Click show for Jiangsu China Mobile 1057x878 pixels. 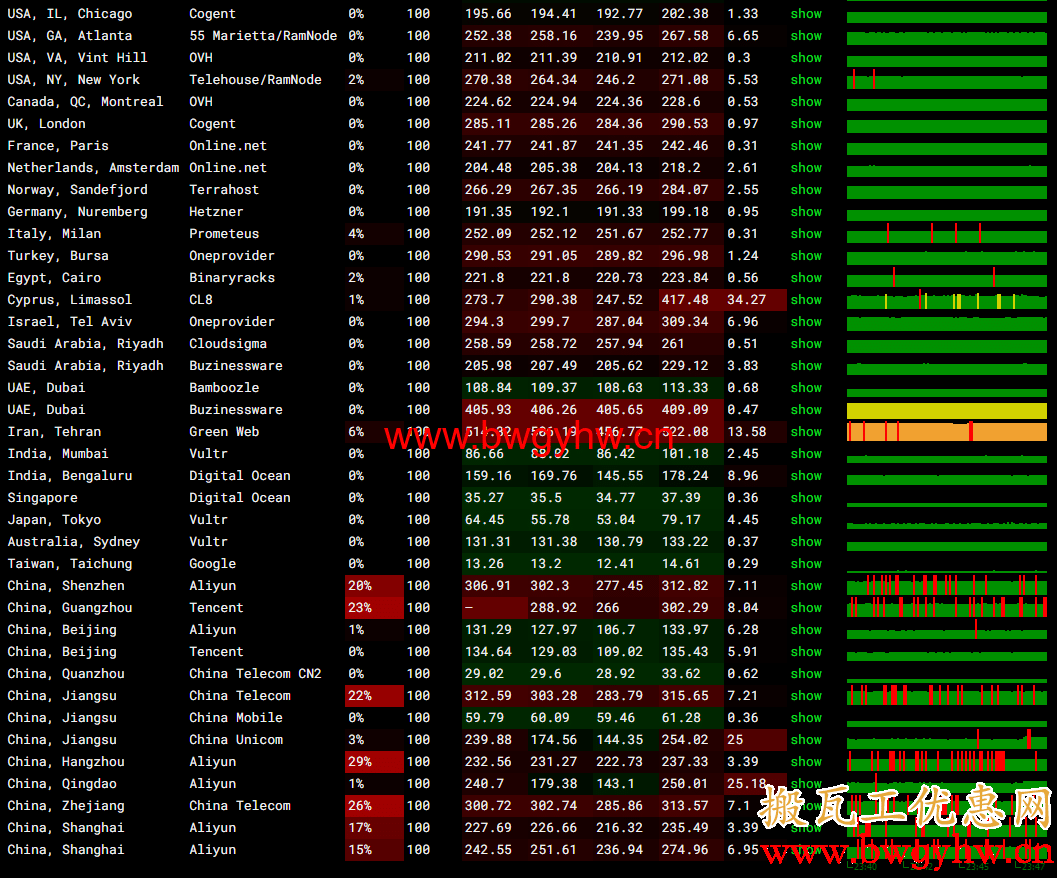point(806,718)
